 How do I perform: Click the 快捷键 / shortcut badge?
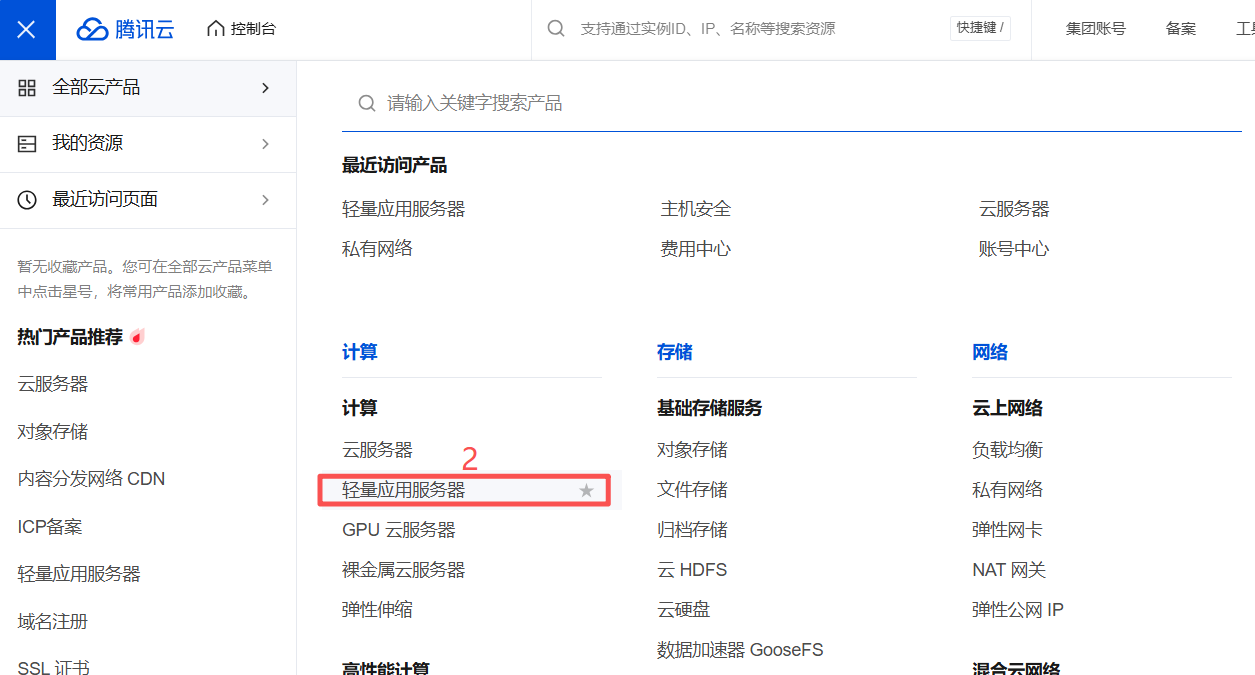pyautogui.click(x=980, y=28)
